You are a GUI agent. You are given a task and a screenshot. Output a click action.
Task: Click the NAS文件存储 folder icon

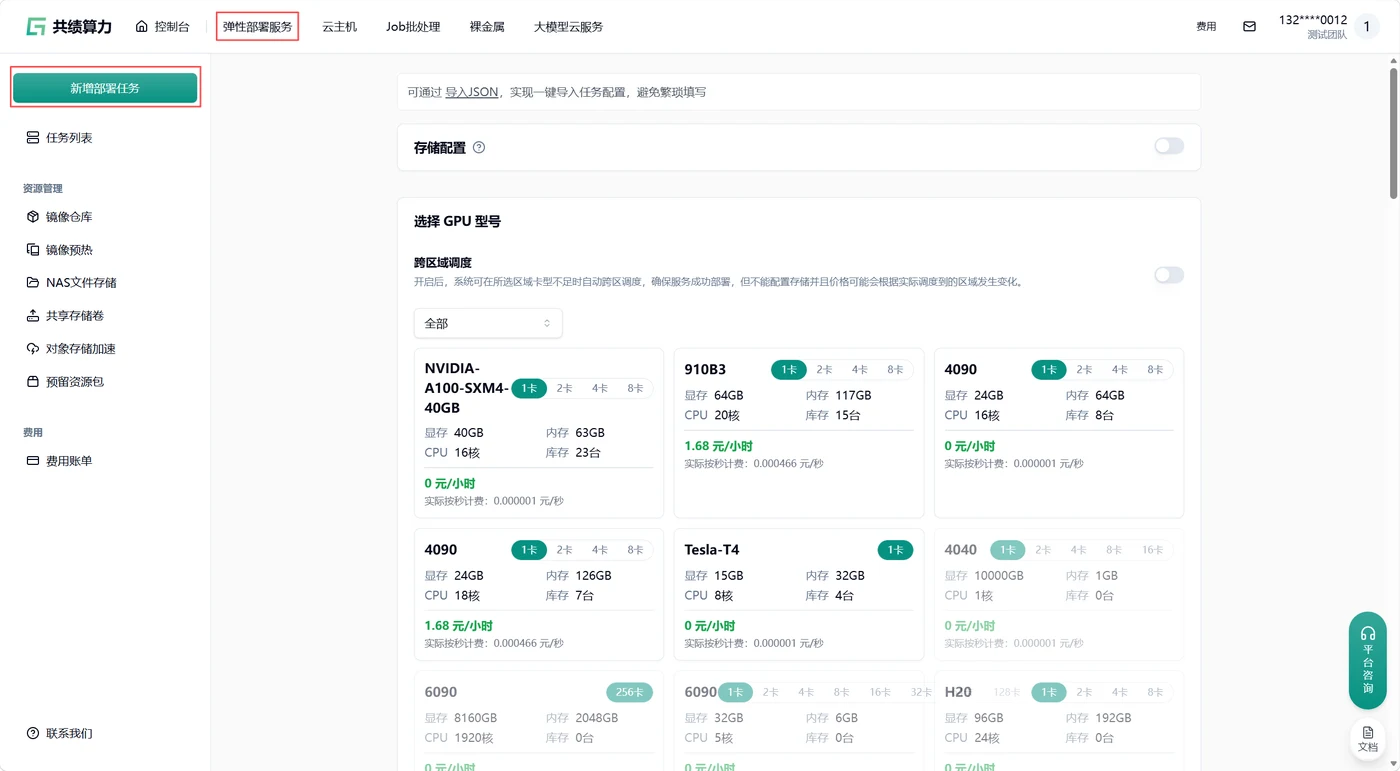33,283
